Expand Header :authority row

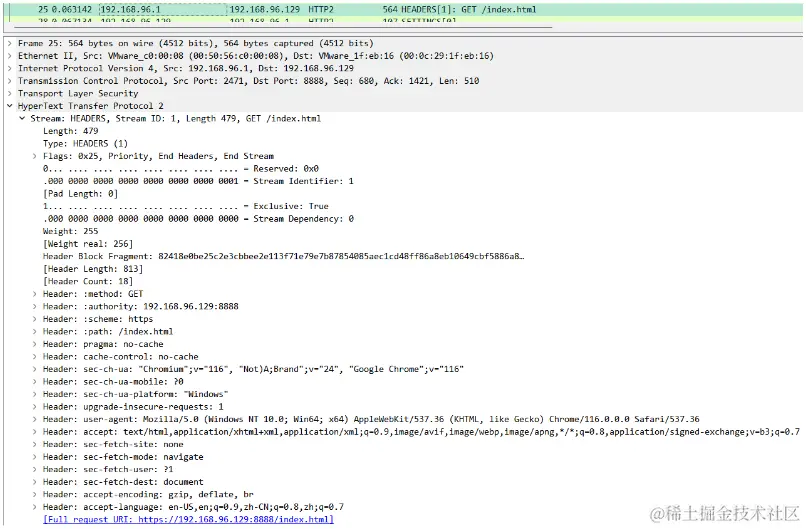(x=34, y=306)
